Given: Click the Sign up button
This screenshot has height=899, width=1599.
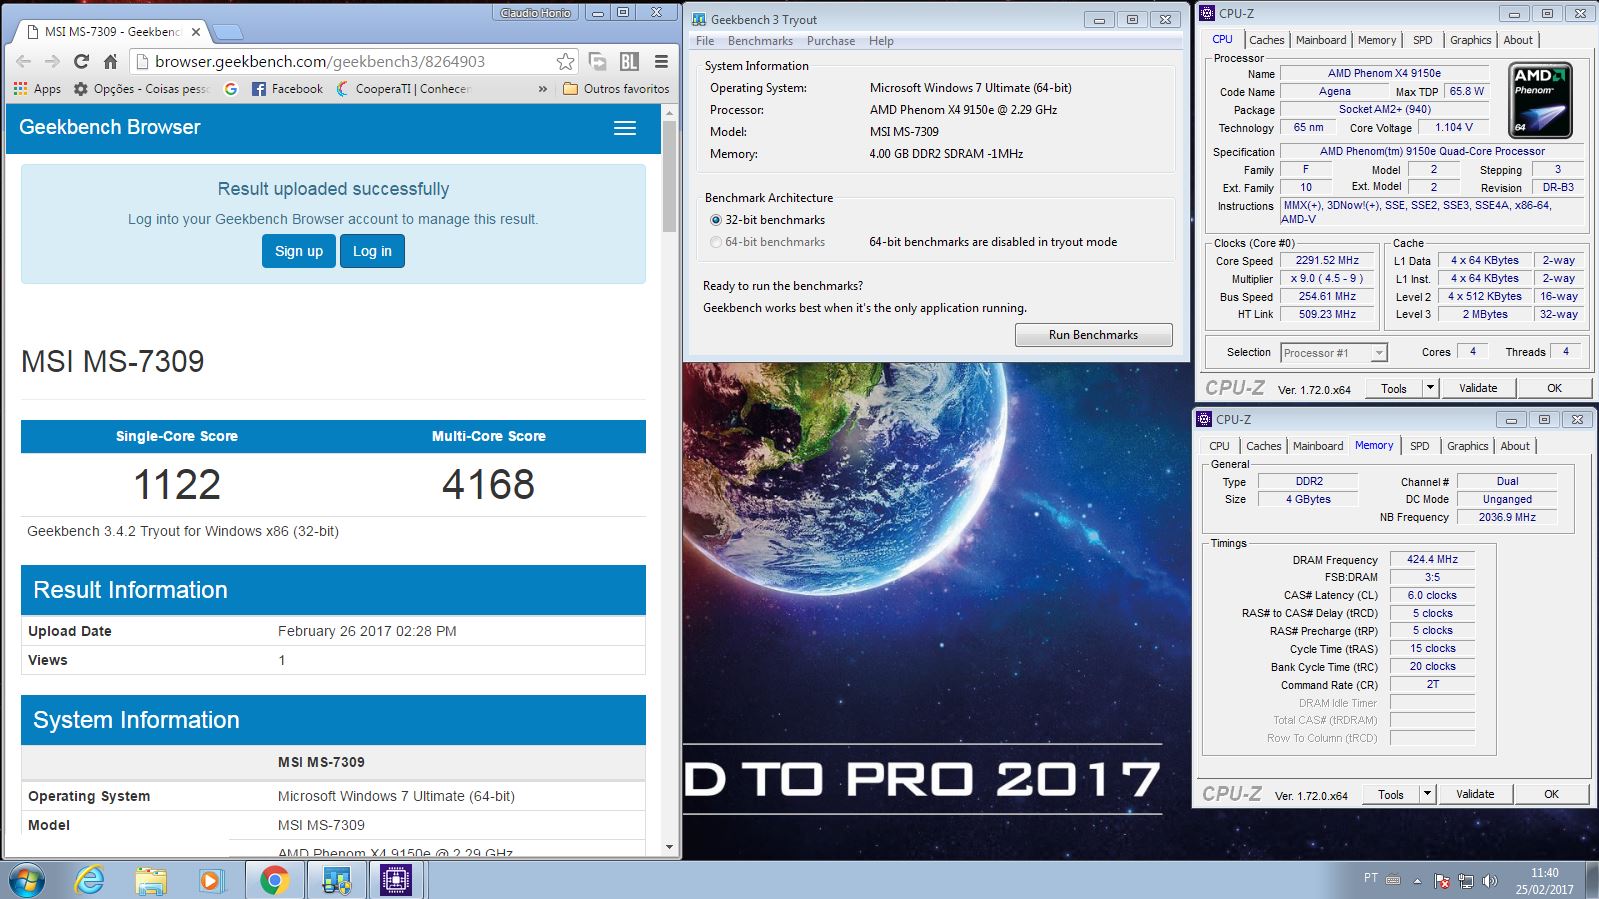Looking at the screenshot, I should point(299,251).
